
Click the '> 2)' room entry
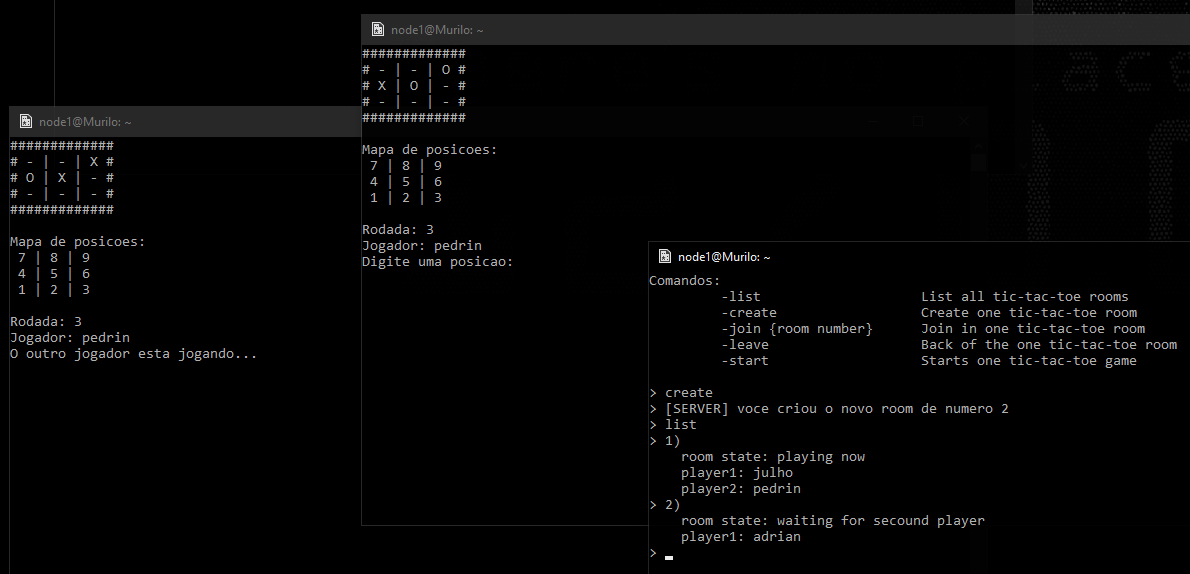(665, 505)
